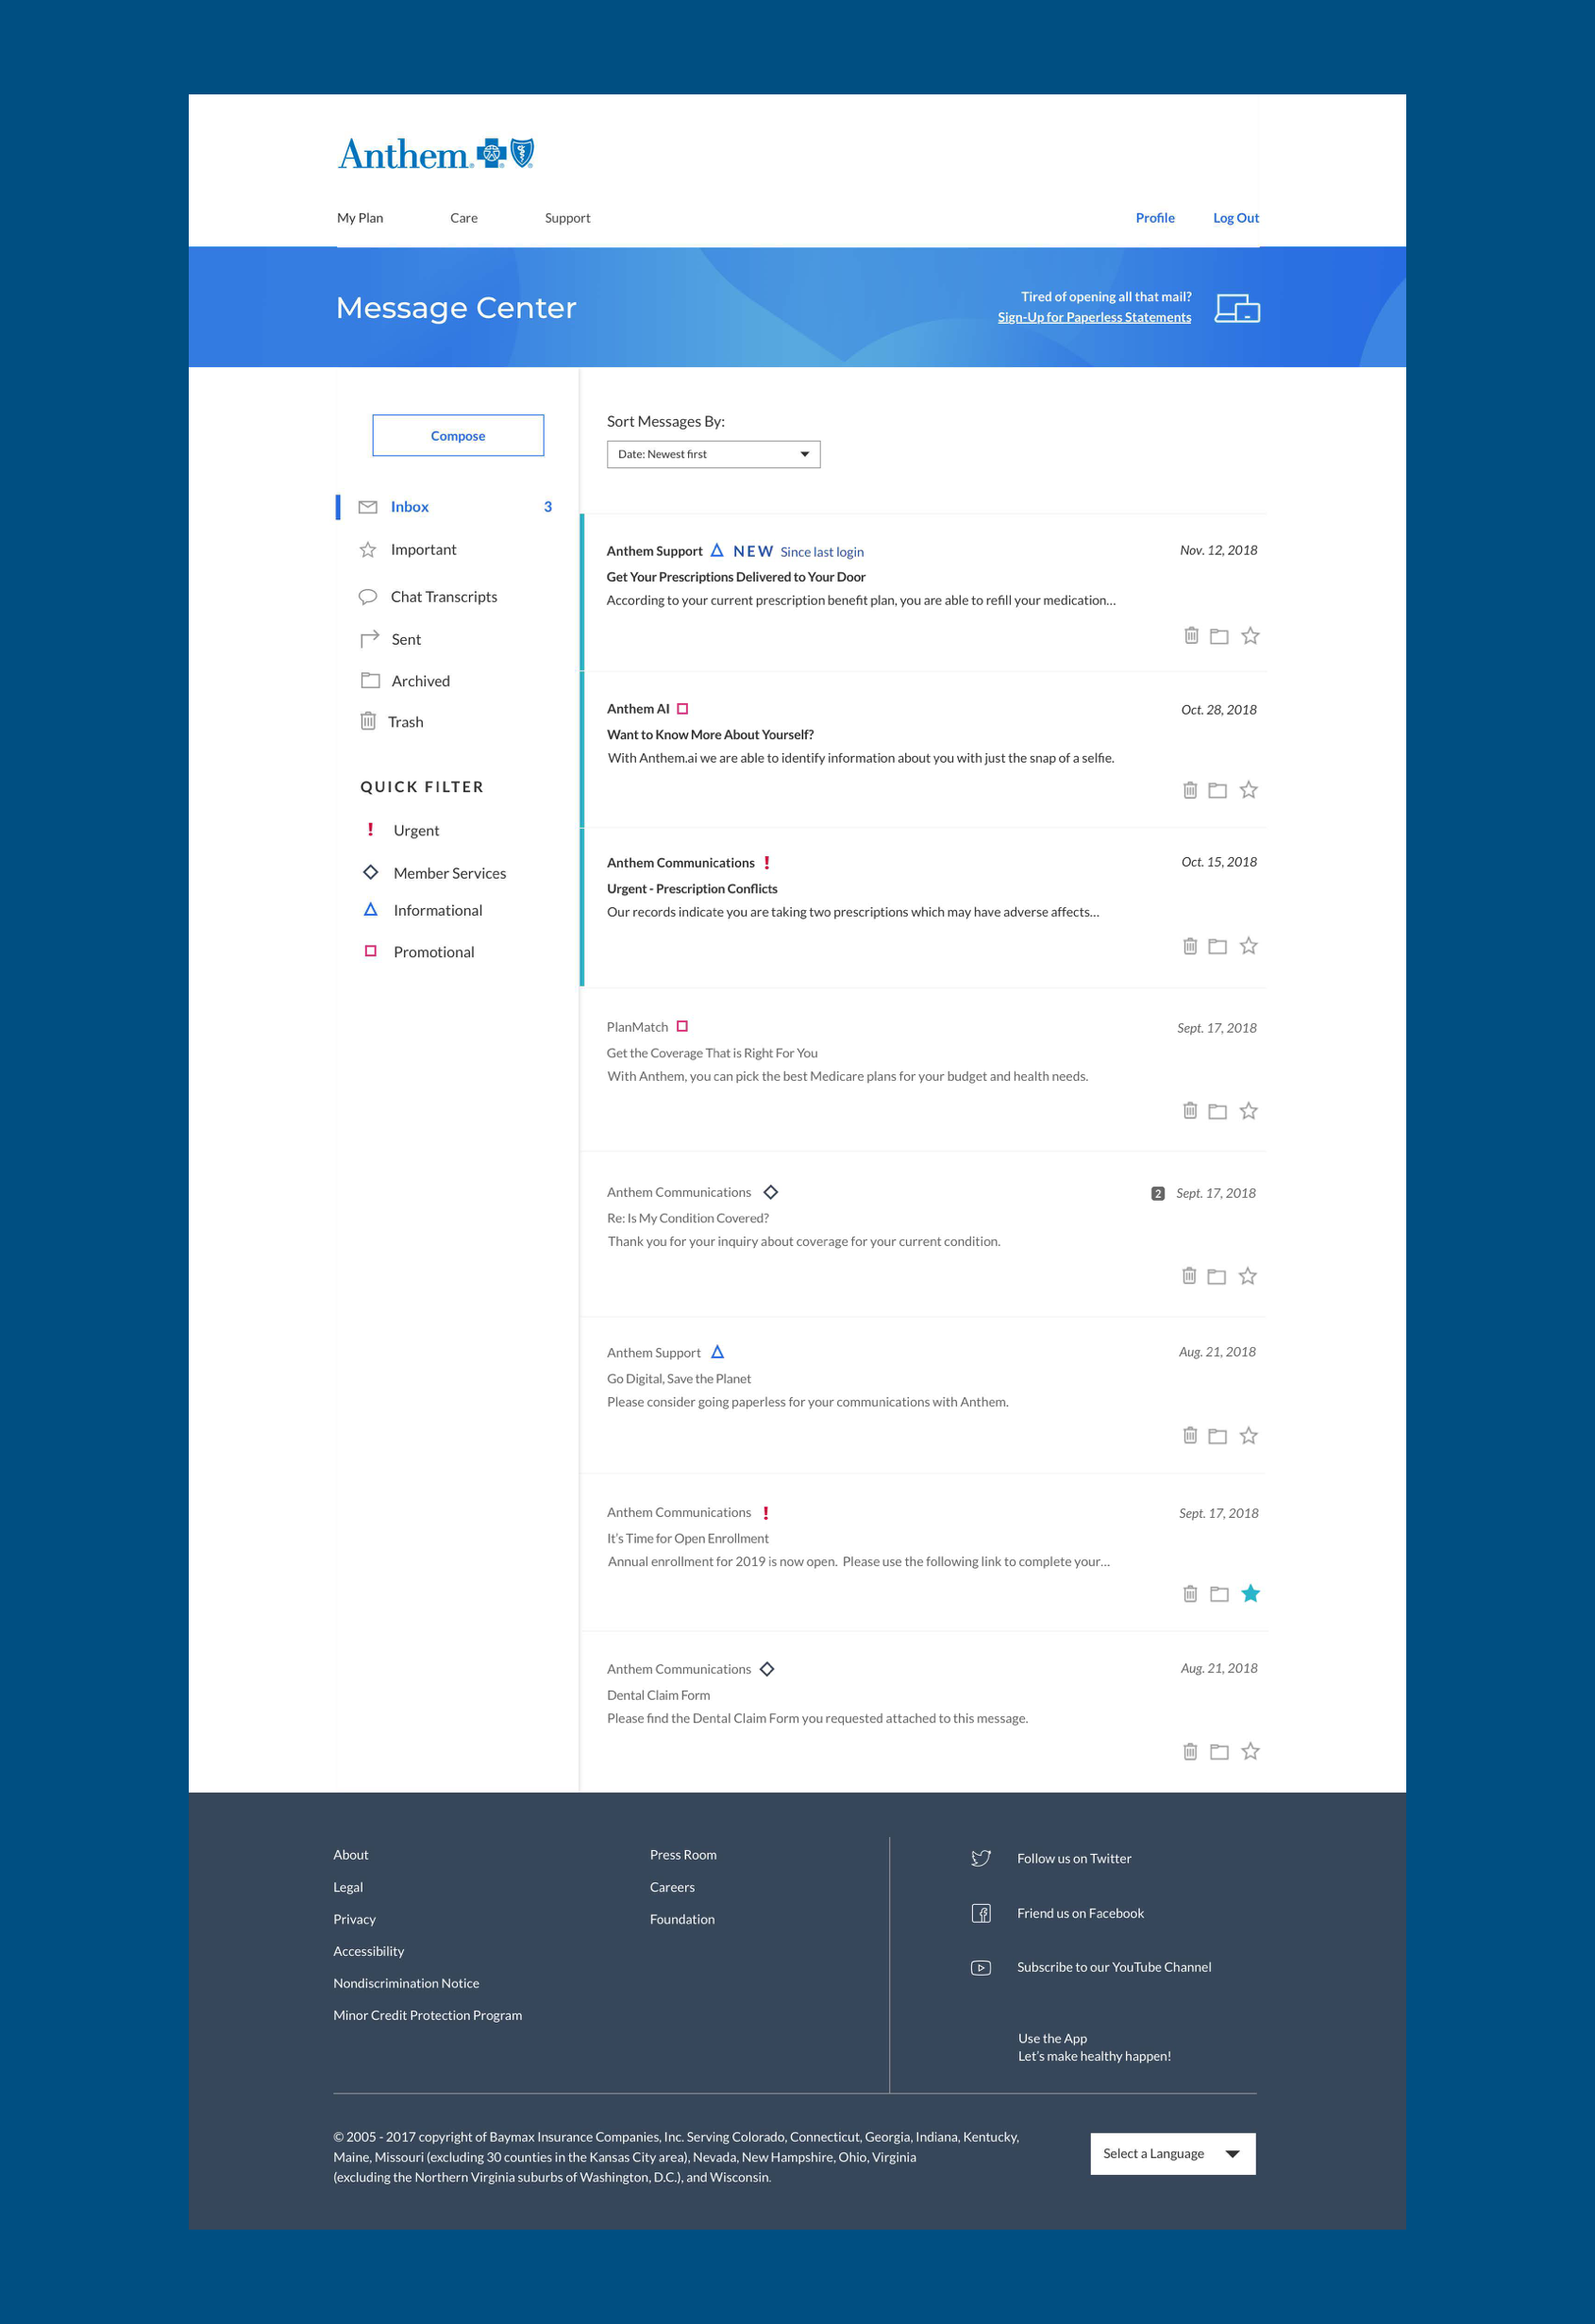This screenshot has height=2324, width=1595.
Task: Click Use the App in footer
Action: point(1052,2038)
